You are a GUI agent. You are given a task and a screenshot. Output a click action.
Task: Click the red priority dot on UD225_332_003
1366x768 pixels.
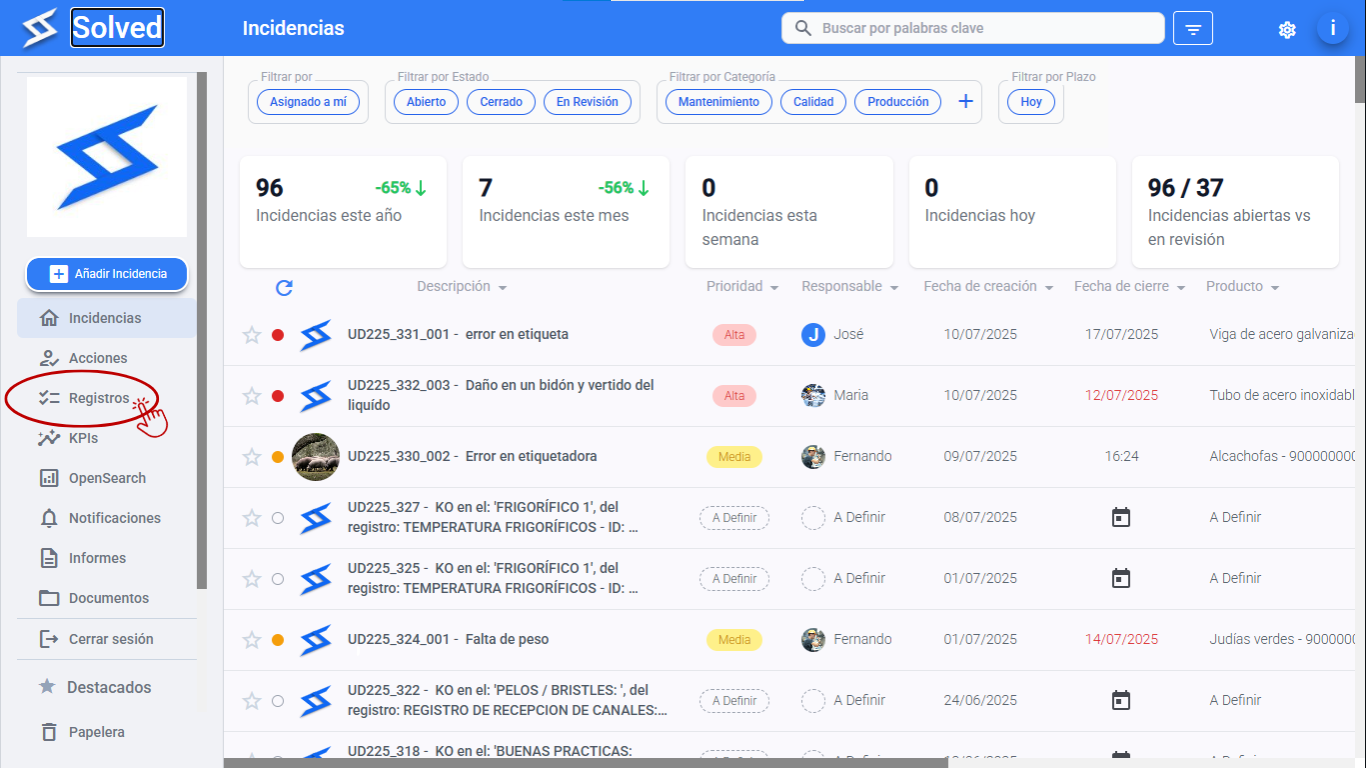pyautogui.click(x=278, y=396)
